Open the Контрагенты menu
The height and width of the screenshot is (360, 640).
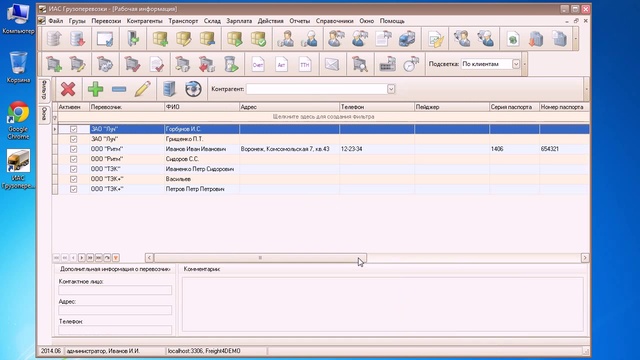pos(144,21)
